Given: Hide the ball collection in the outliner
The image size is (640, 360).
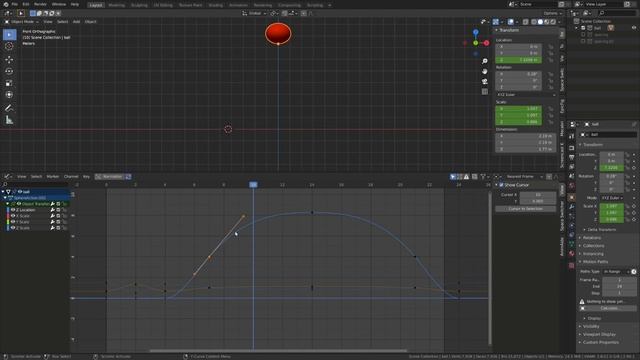Looking at the screenshot, I should point(633,28).
